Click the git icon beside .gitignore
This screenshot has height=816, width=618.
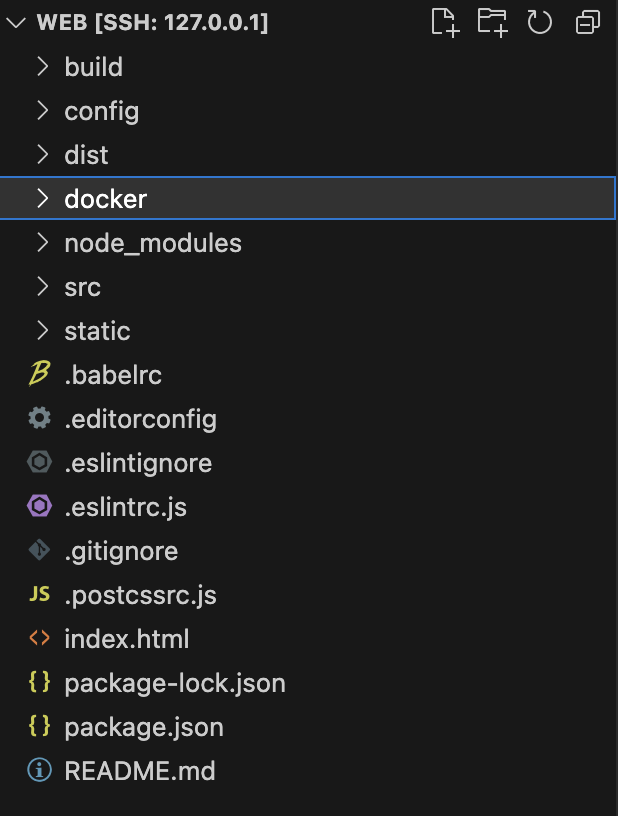pyautogui.click(x=39, y=551)
